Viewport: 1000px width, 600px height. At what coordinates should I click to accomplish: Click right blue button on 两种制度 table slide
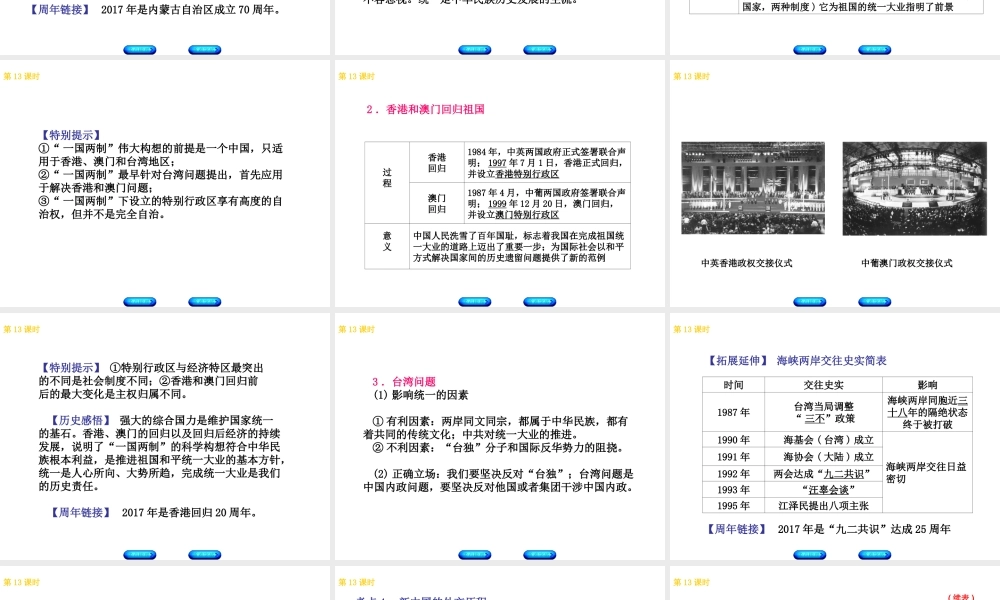(x=875, y=50)
